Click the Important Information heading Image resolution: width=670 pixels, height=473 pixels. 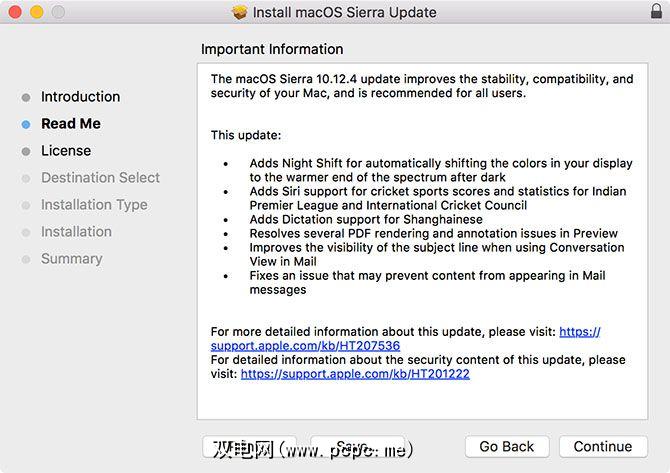pyautogui.click(x=272, y=49)
